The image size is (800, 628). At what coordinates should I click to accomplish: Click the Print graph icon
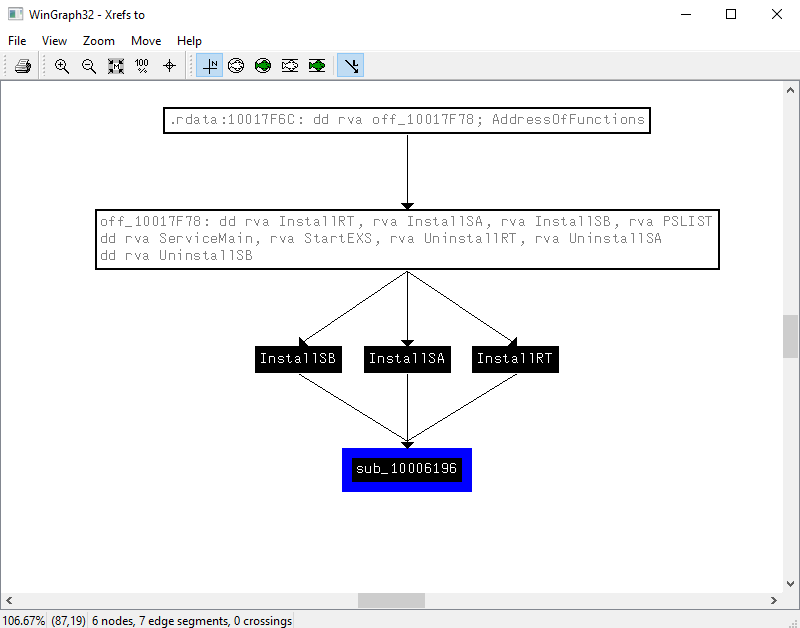23,66
